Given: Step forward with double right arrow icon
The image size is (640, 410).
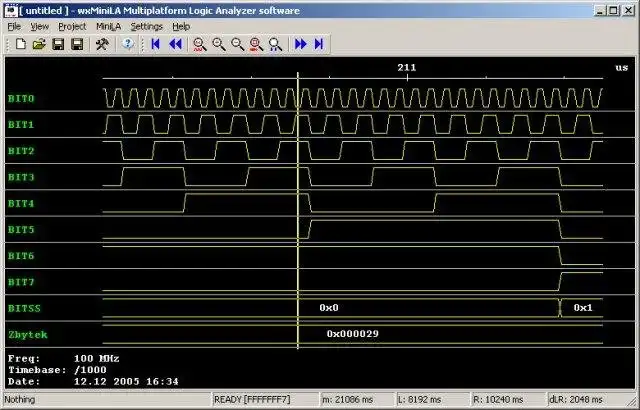Looking at the screenshot, I should 300,44.
